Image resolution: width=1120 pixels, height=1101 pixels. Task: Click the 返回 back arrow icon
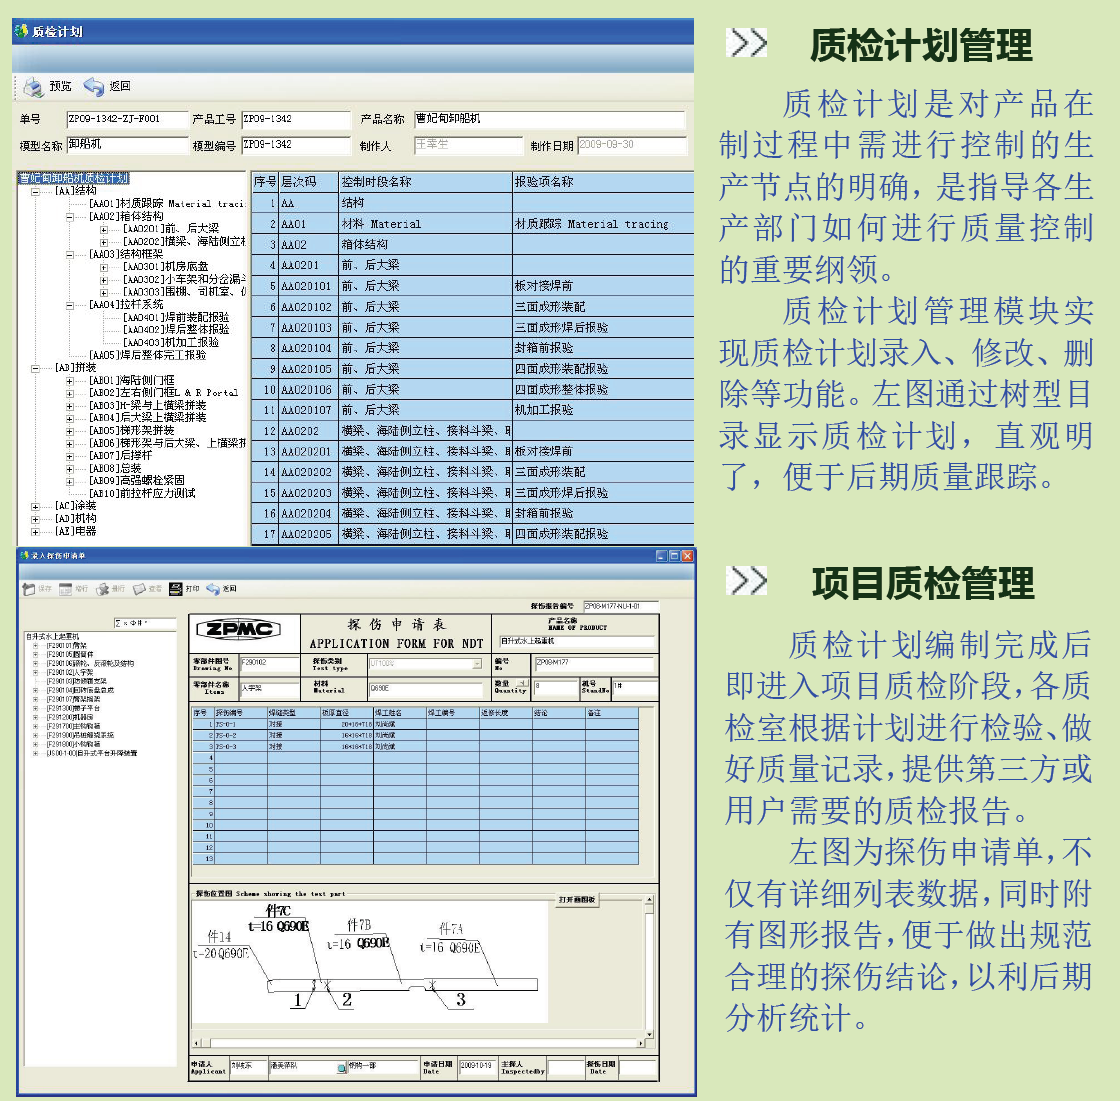(93, 87)
